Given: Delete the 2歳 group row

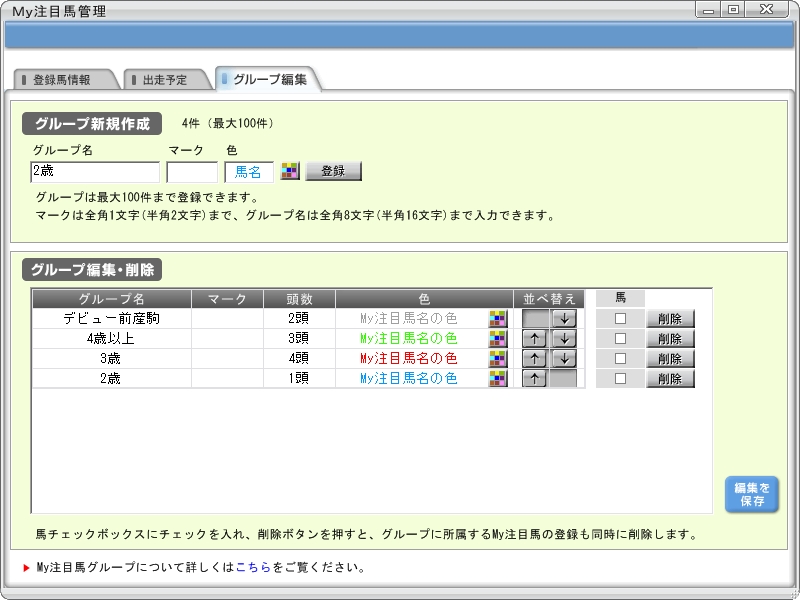Looking at the screenshot, I should 670,379.
